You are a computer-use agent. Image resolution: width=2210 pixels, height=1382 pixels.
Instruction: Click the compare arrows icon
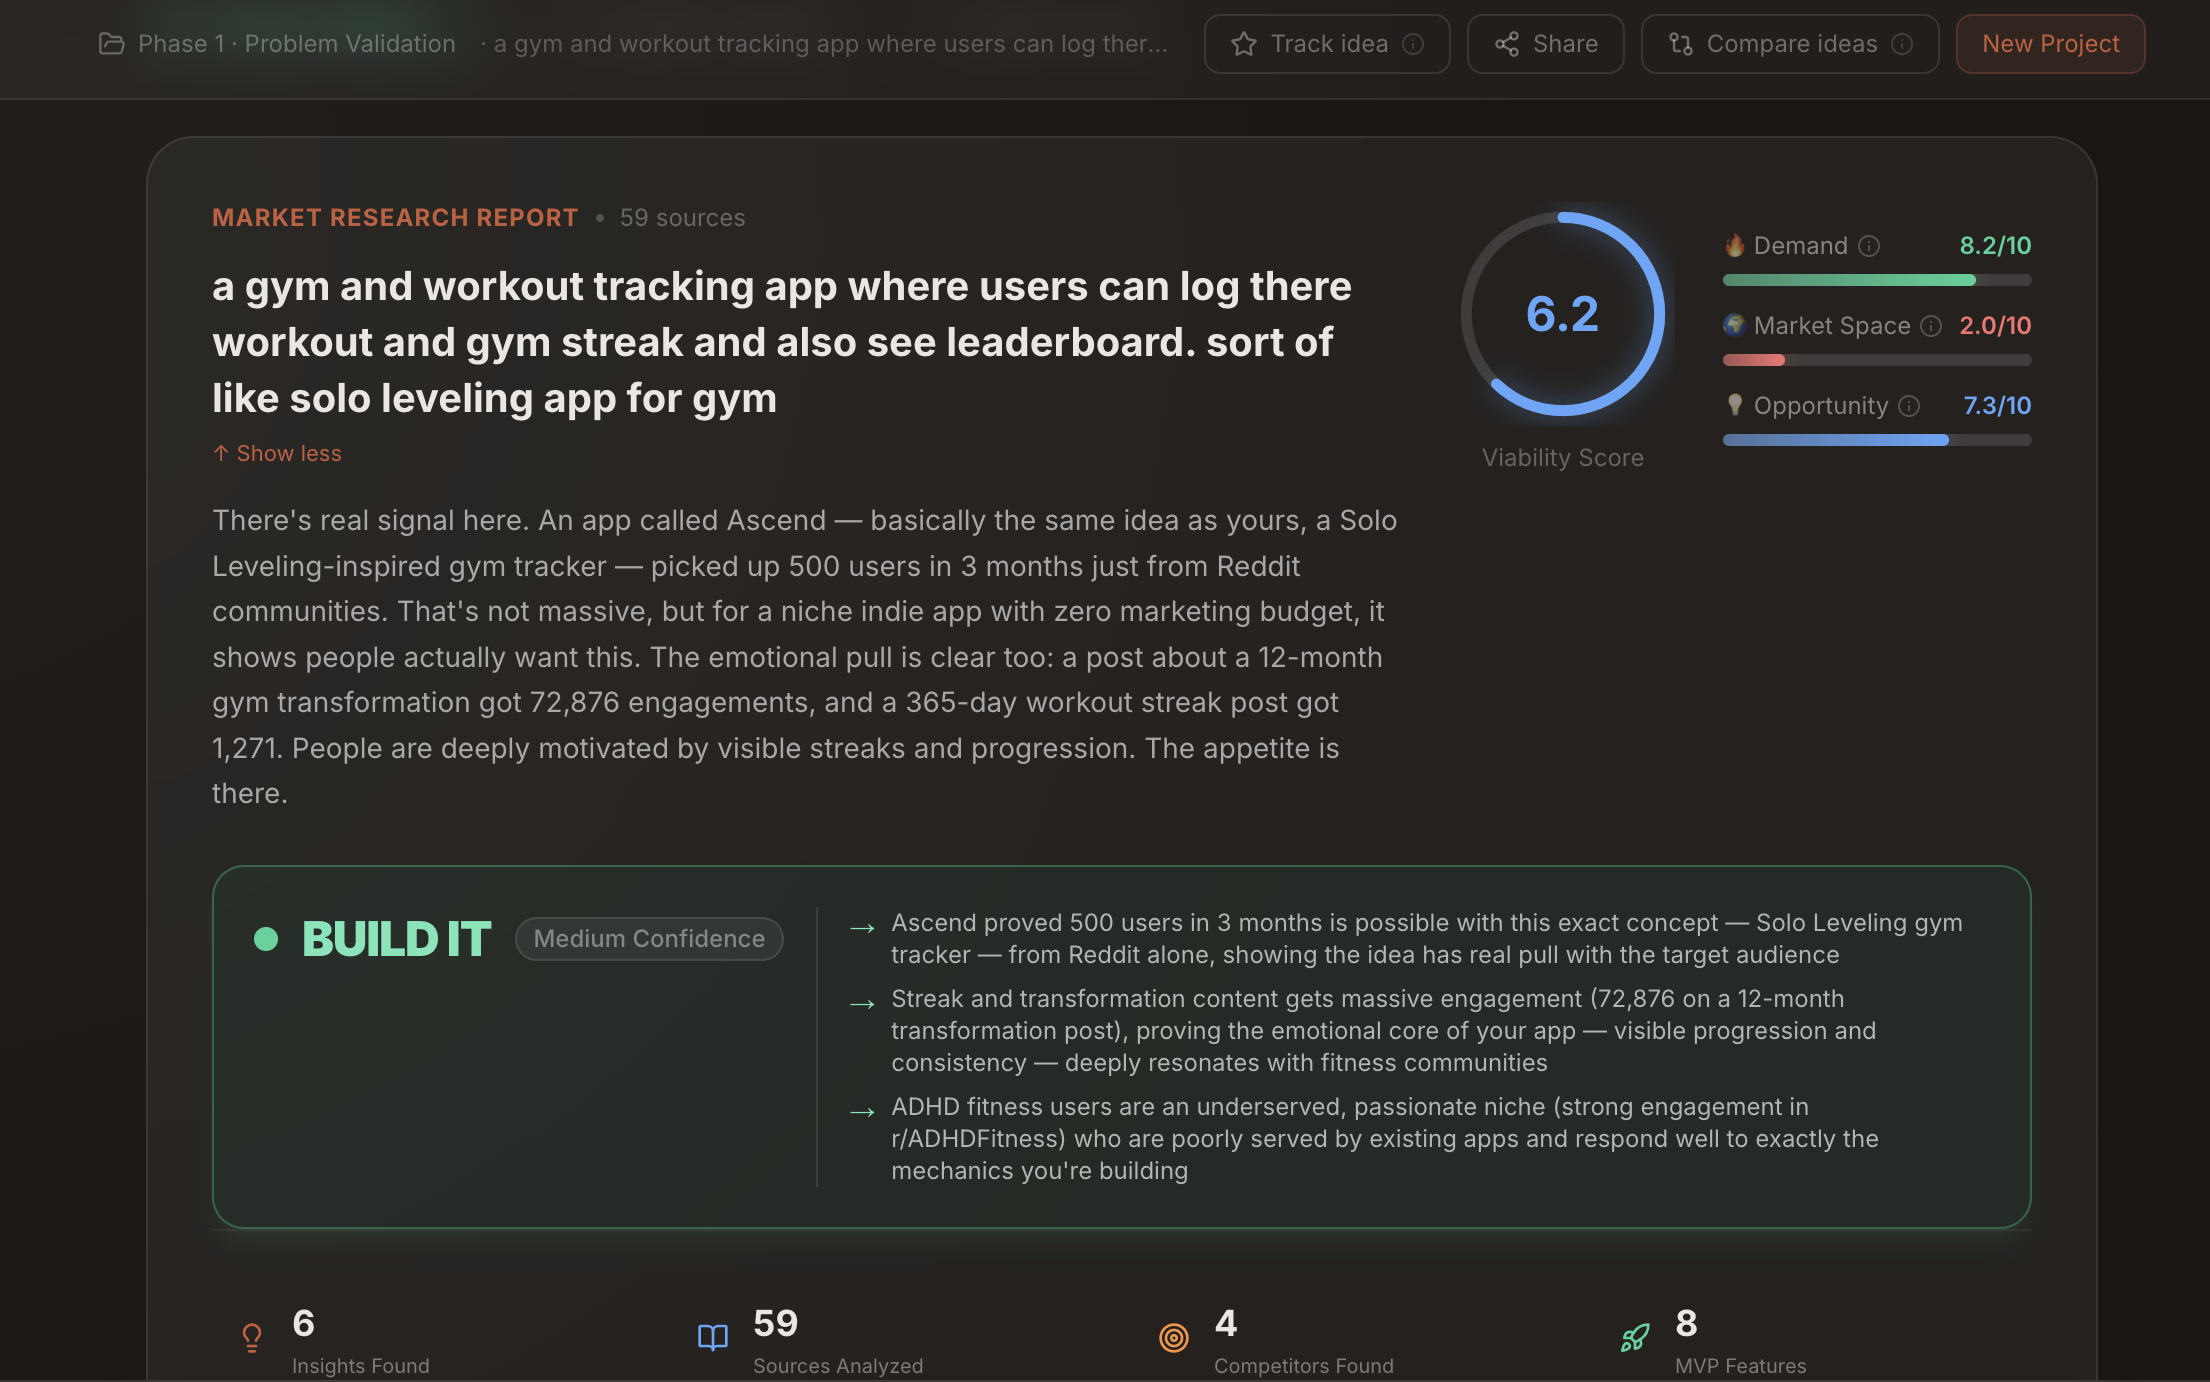point(1681,44)
